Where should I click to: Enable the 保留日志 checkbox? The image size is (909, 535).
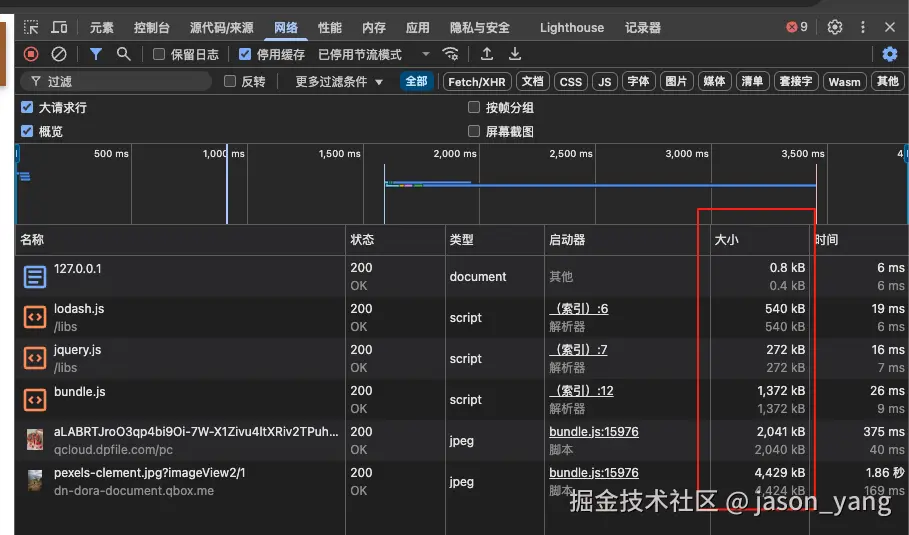(159, 54)
